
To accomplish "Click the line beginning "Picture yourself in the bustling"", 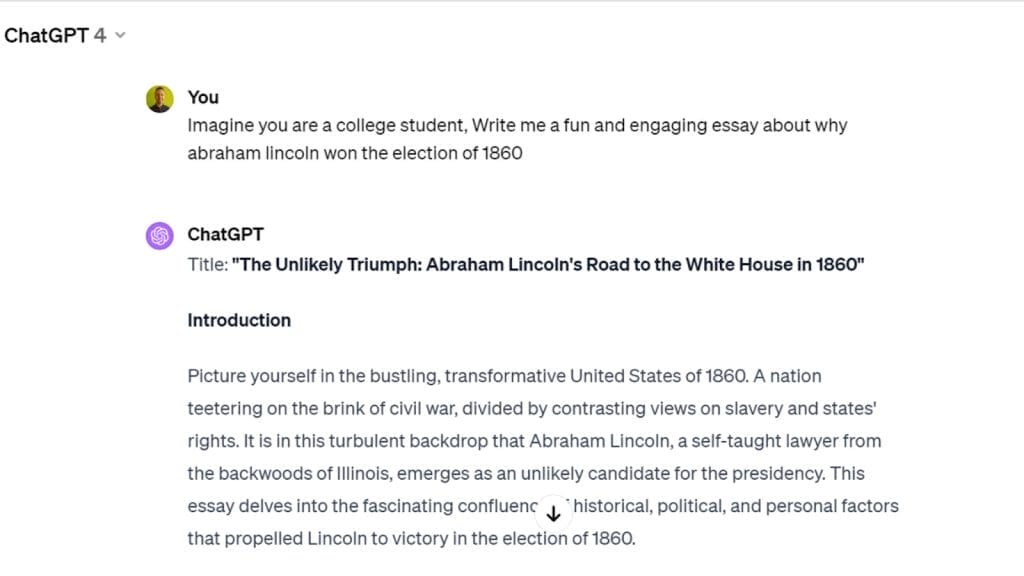I will click(504, 376).
